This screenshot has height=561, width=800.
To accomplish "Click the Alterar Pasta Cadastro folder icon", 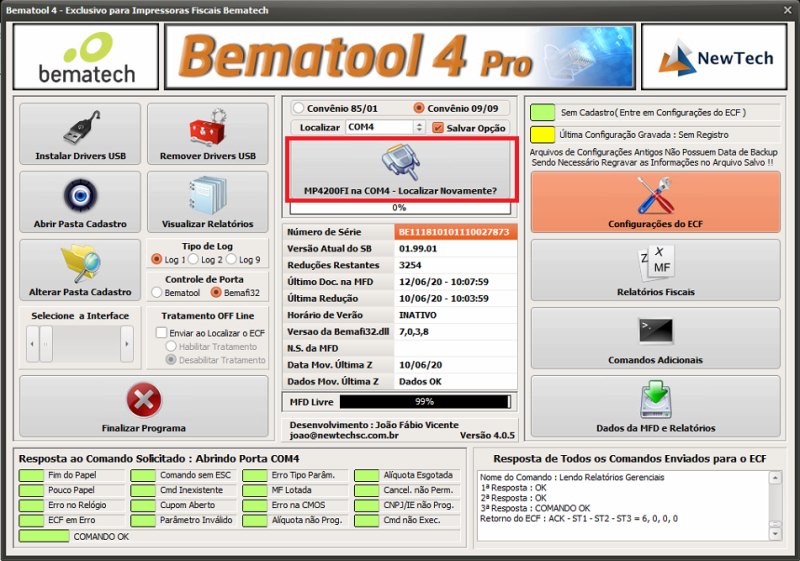I will tap(80, 263).
